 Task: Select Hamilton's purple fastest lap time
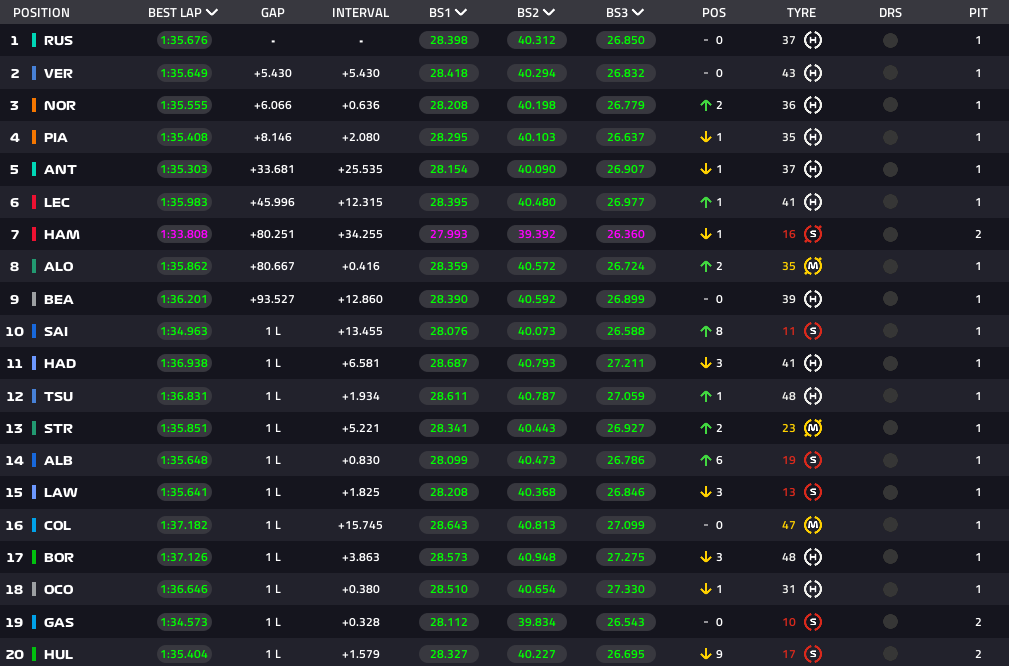tap(184, 234)
